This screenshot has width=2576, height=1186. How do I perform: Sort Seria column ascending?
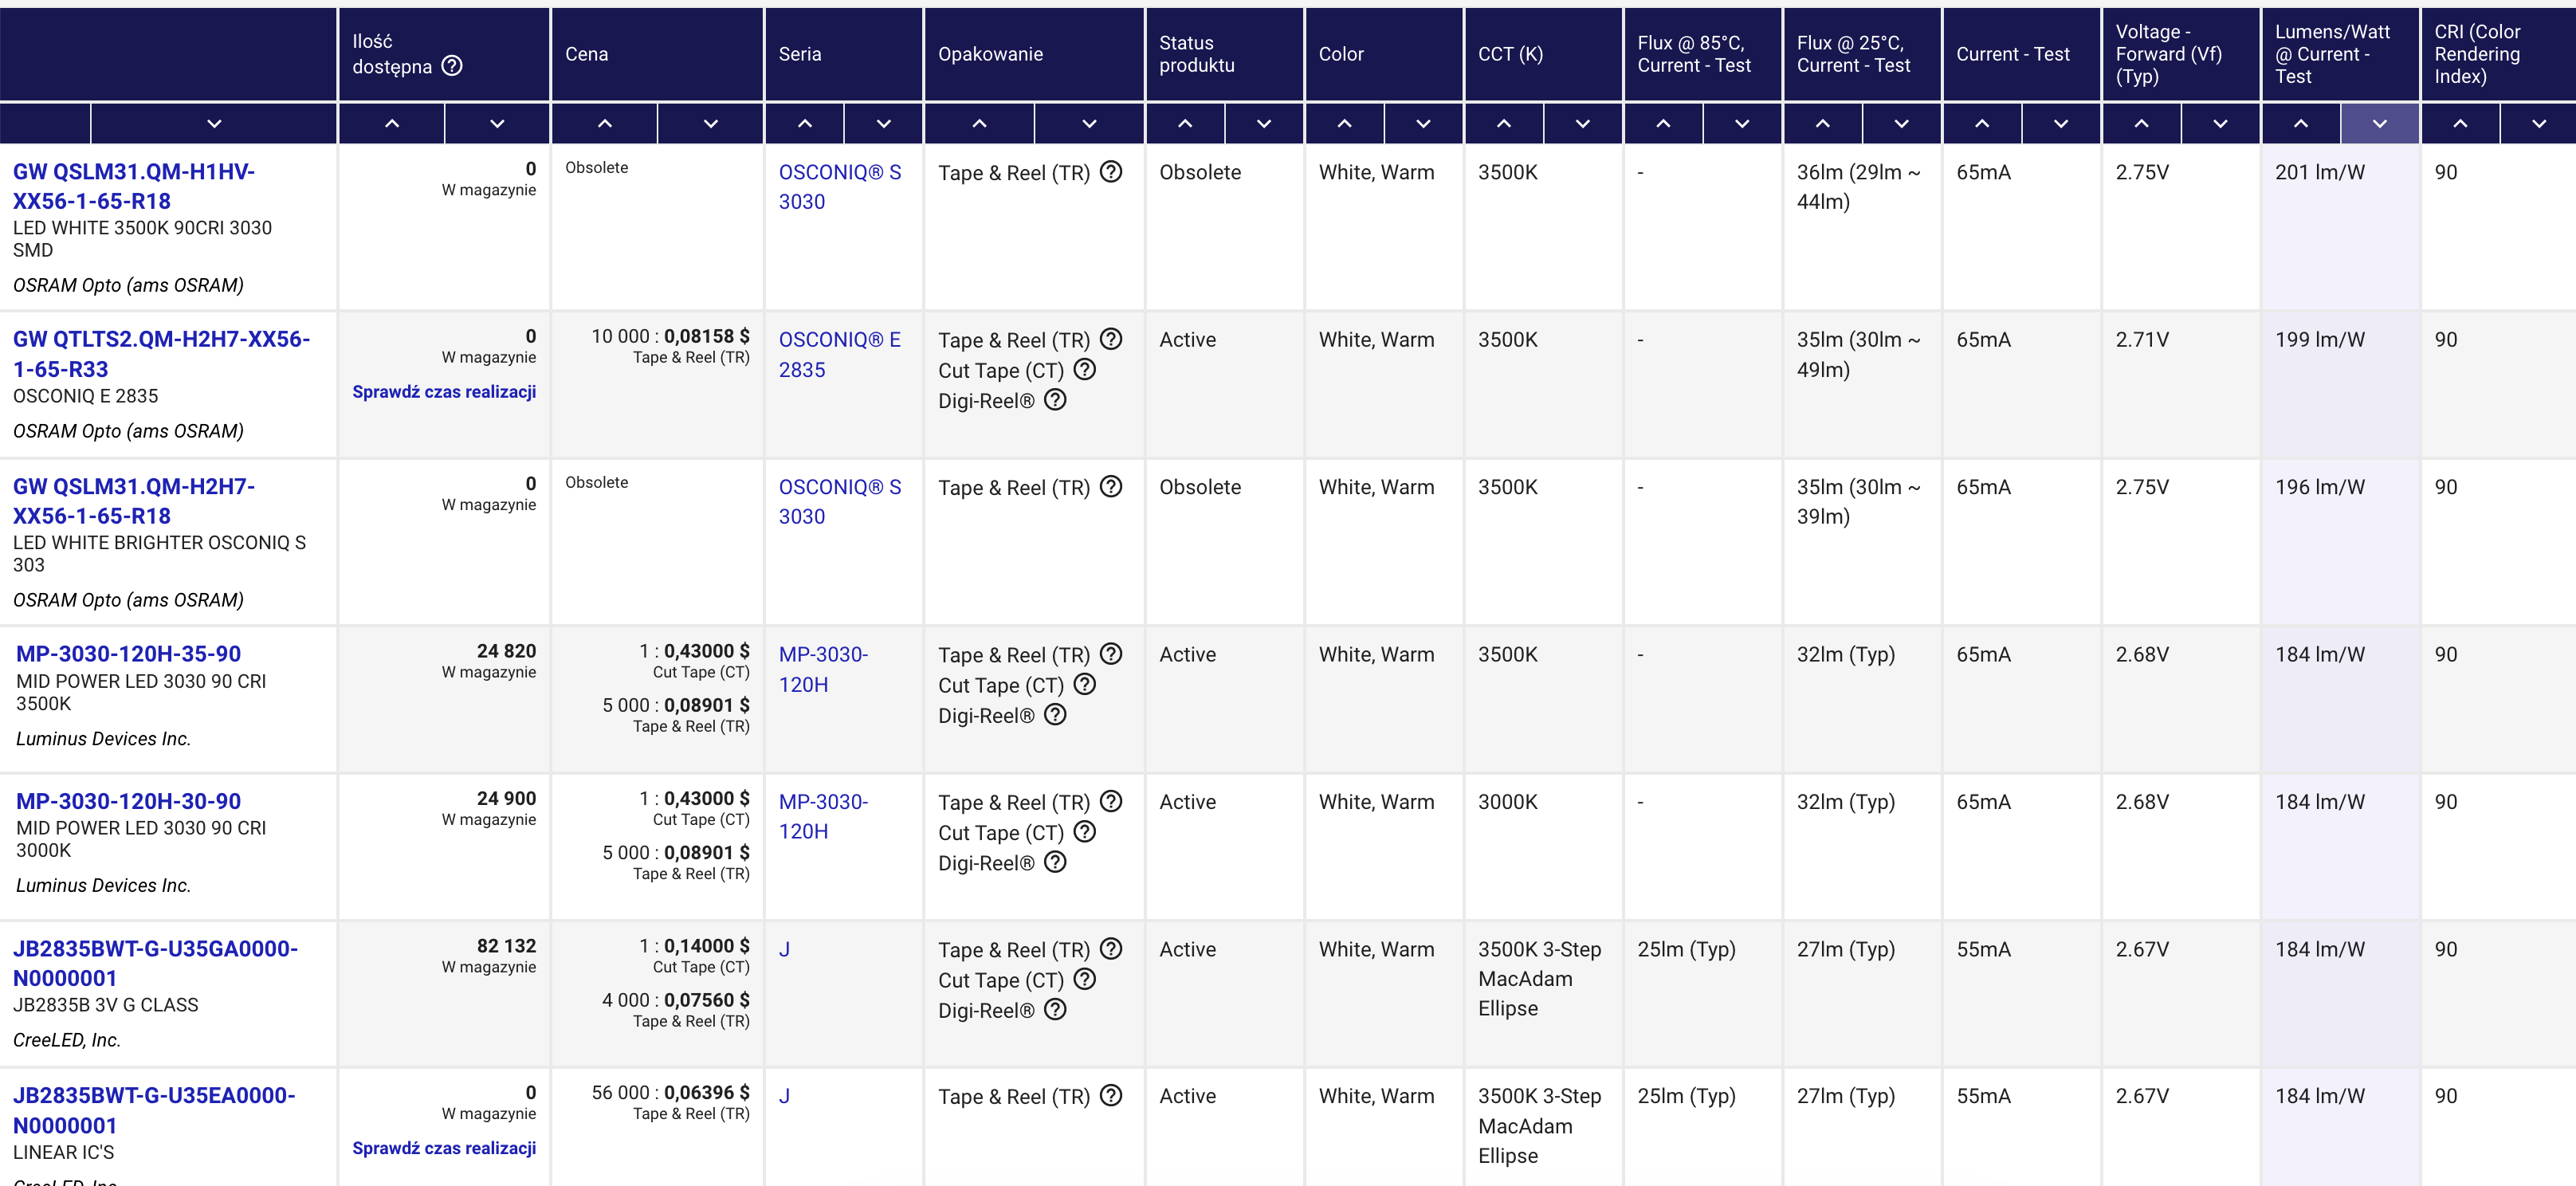click(805, 124)
